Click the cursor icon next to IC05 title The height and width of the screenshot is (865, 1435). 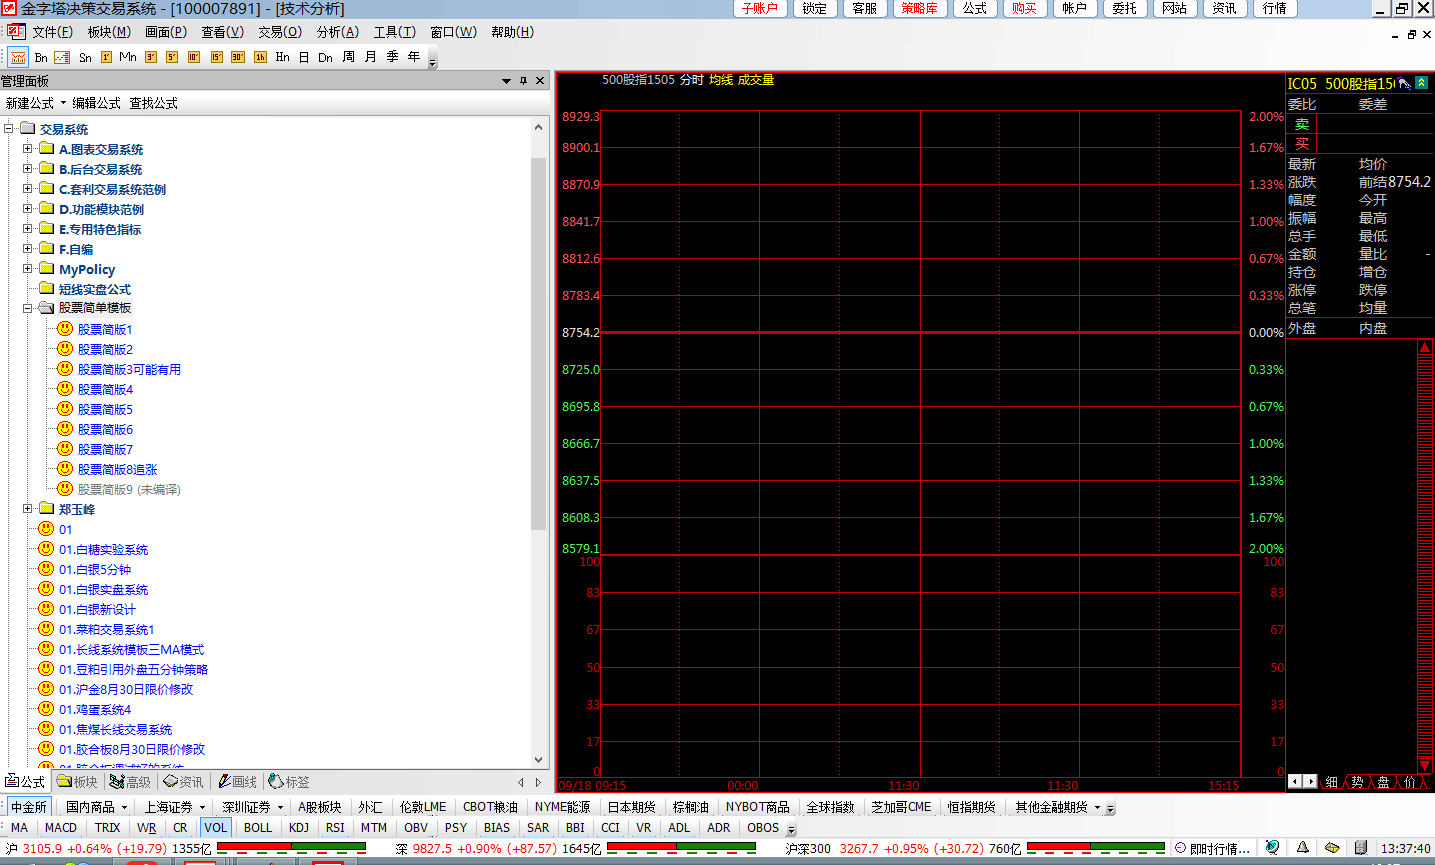click(x=1404, y=84)
